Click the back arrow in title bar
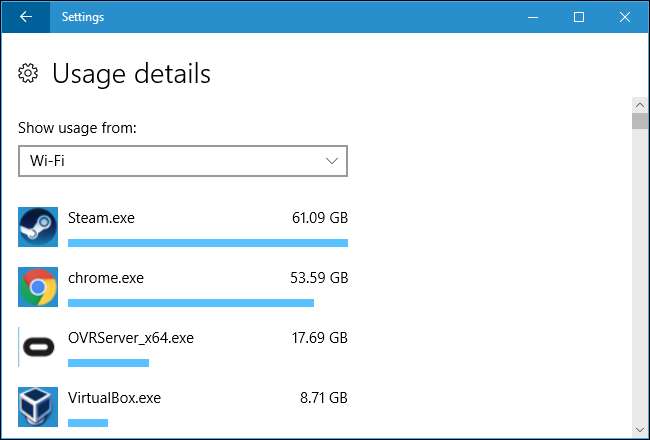This screenshot has height=440, width=650. point(25,17)
